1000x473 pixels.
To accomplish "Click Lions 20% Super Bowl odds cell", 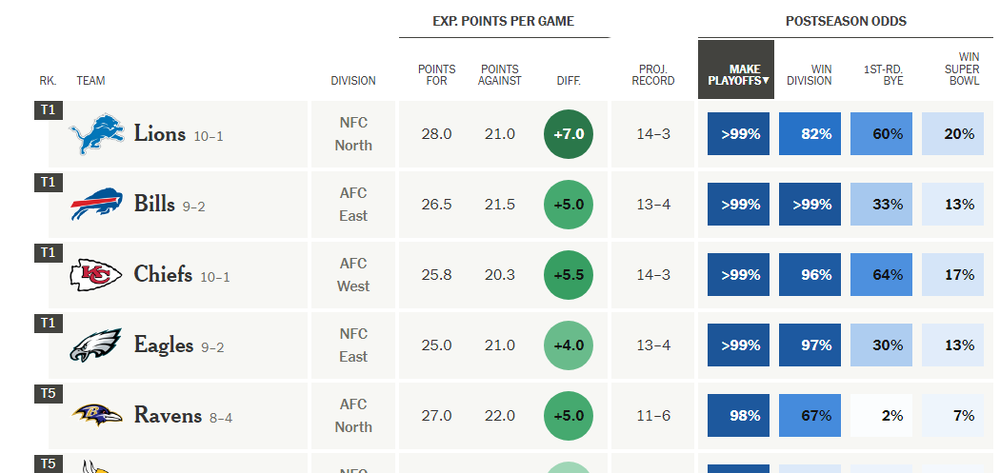I will tap(962, 134).
